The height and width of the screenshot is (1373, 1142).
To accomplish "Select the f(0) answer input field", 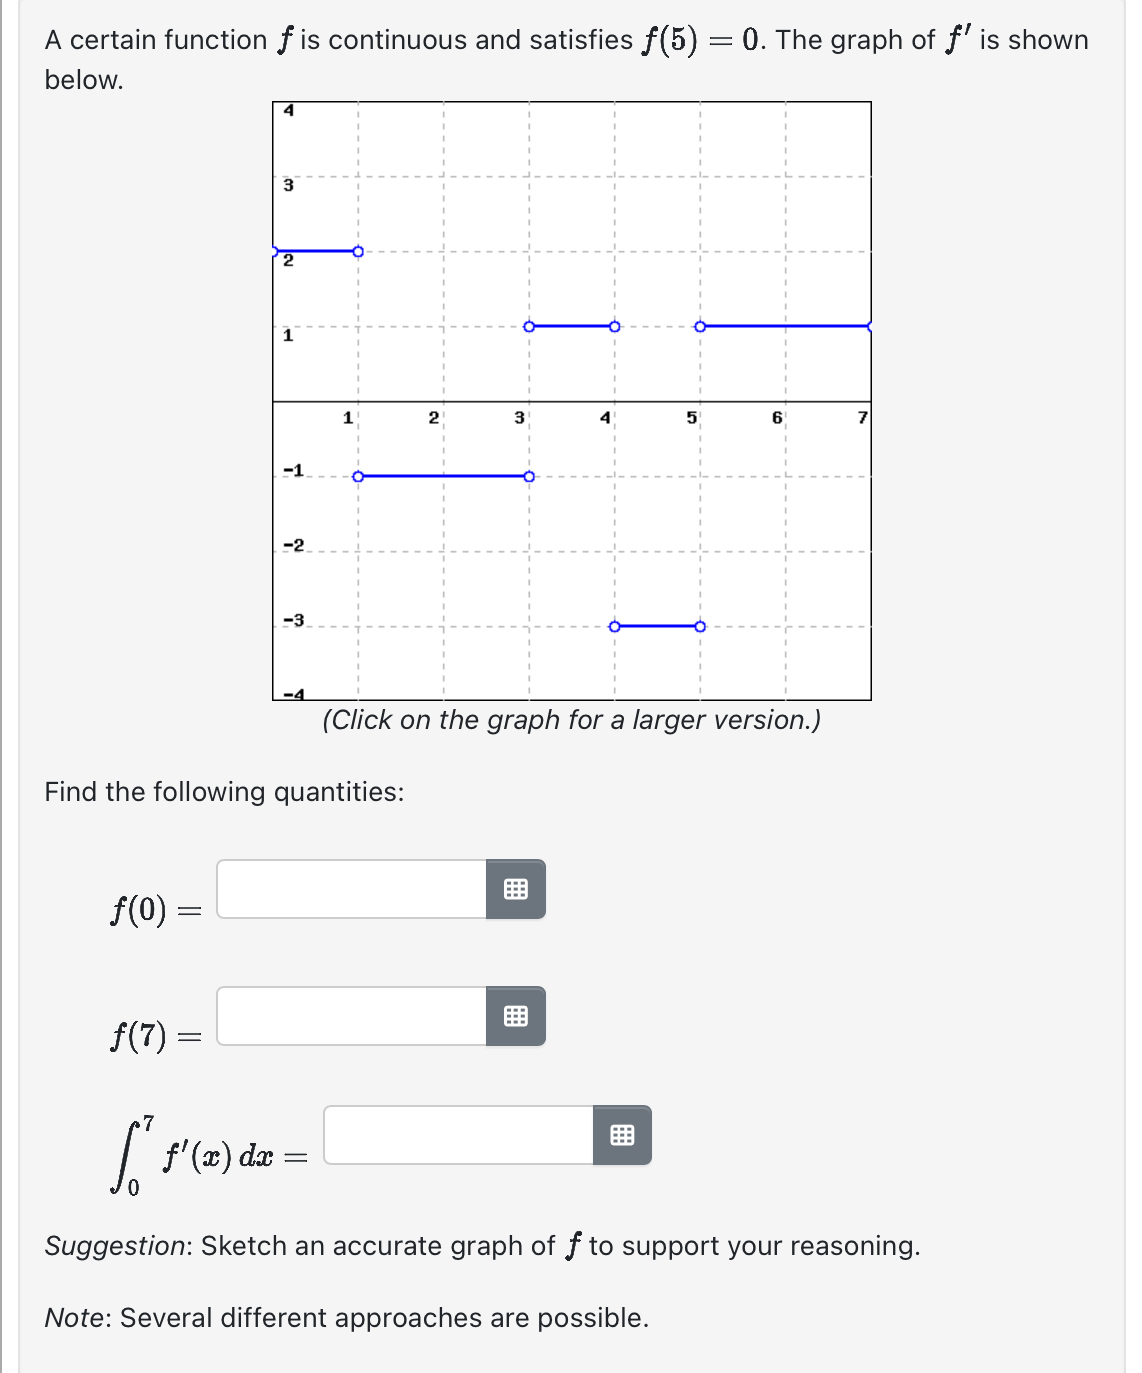I will (x=348, y=889).
